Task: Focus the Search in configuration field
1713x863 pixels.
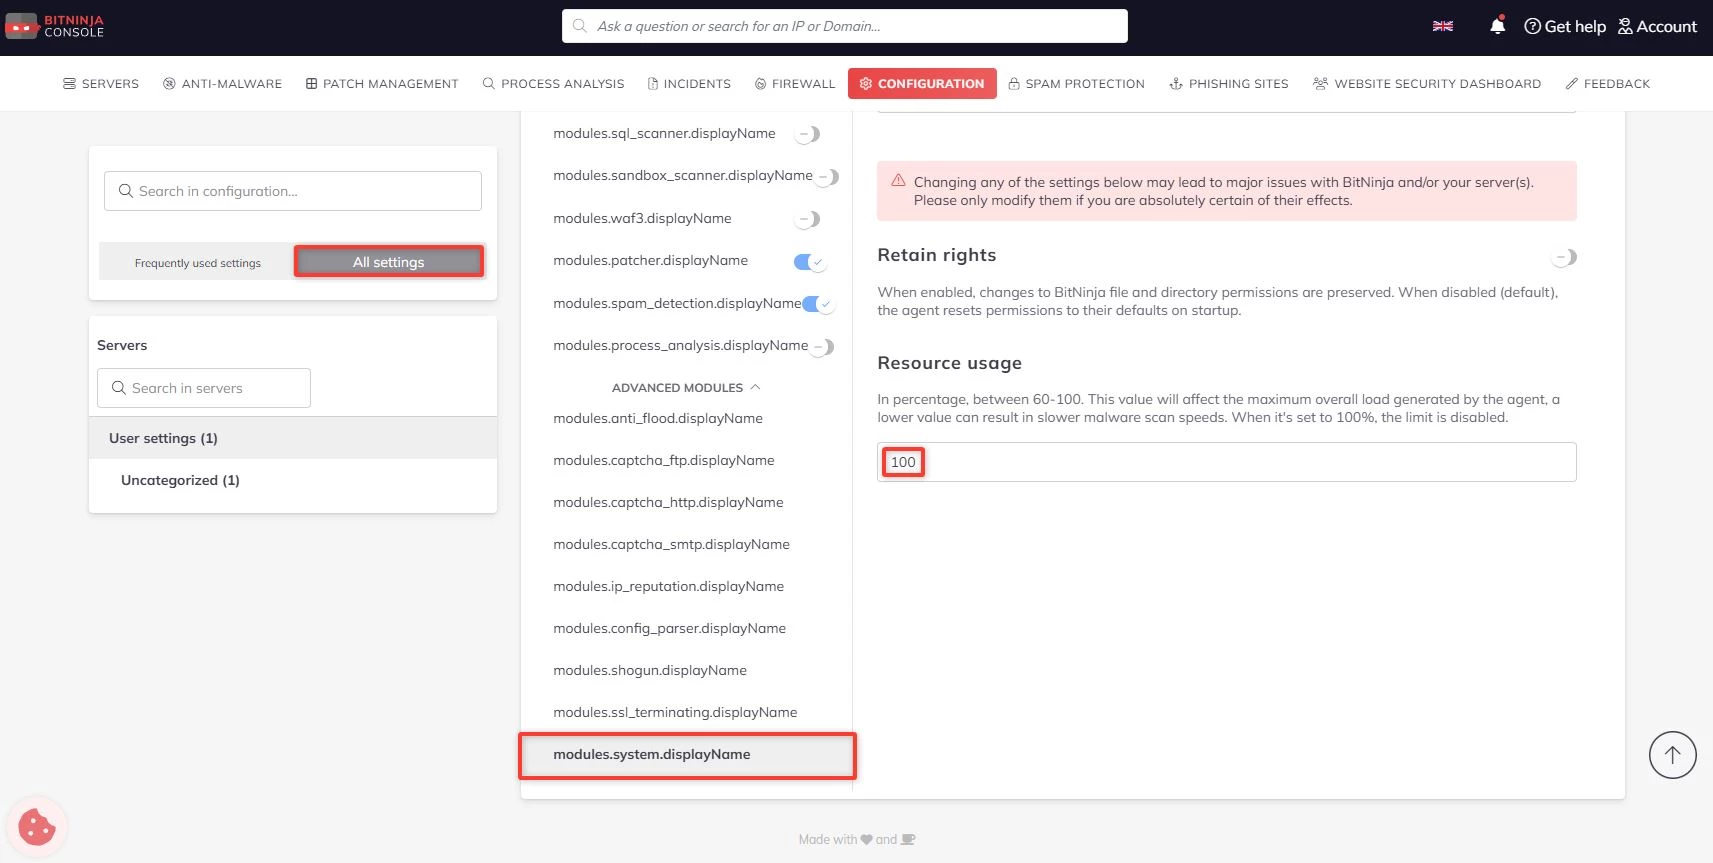Action: tap(293, 191)
